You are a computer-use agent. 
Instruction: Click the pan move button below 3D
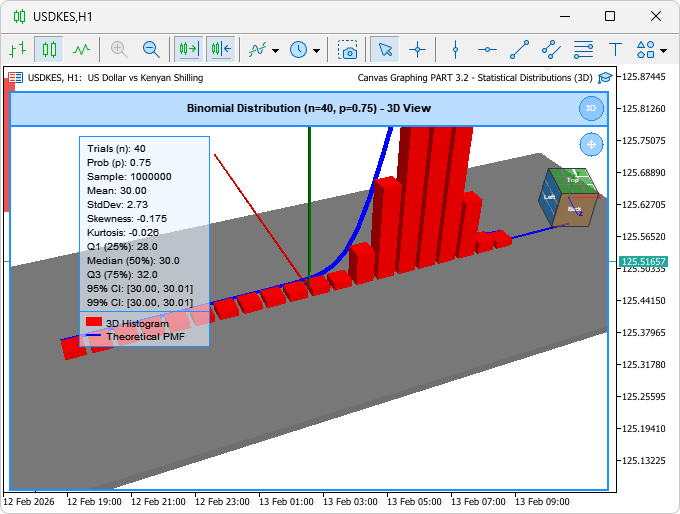click(591, 144)
